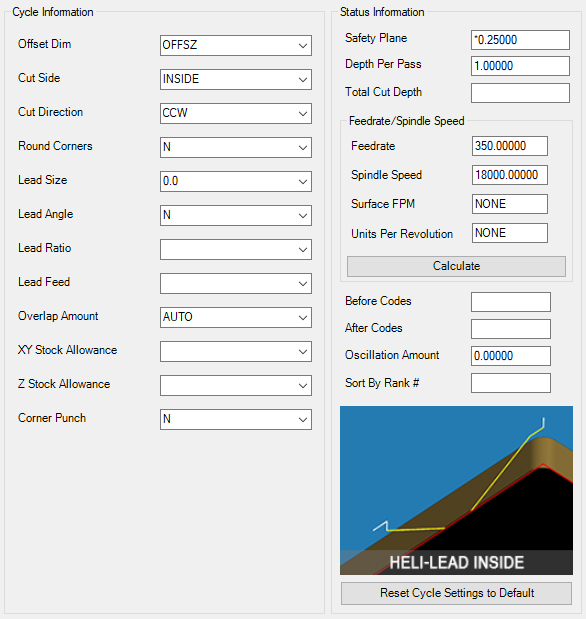The image size is (586, 619).
Task: Focus the Depth Per Pass field
Action: pos(520,66)
